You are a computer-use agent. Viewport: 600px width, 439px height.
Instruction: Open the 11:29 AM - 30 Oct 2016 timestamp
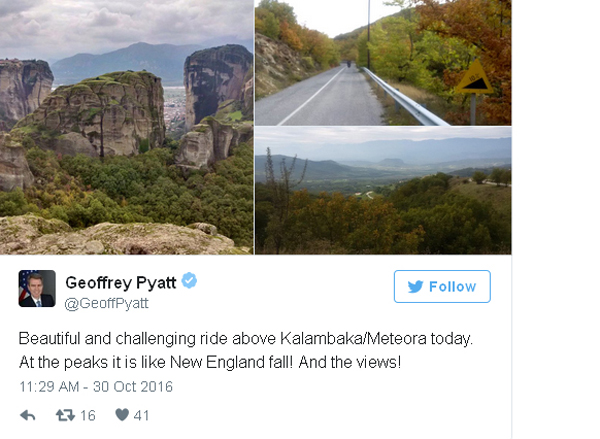[96, 387]
